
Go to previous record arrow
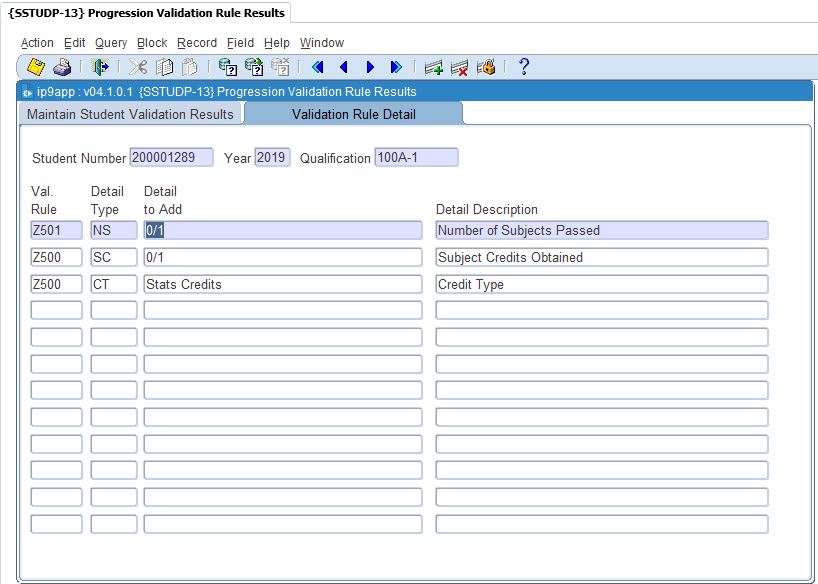click(x=344, y=67)
